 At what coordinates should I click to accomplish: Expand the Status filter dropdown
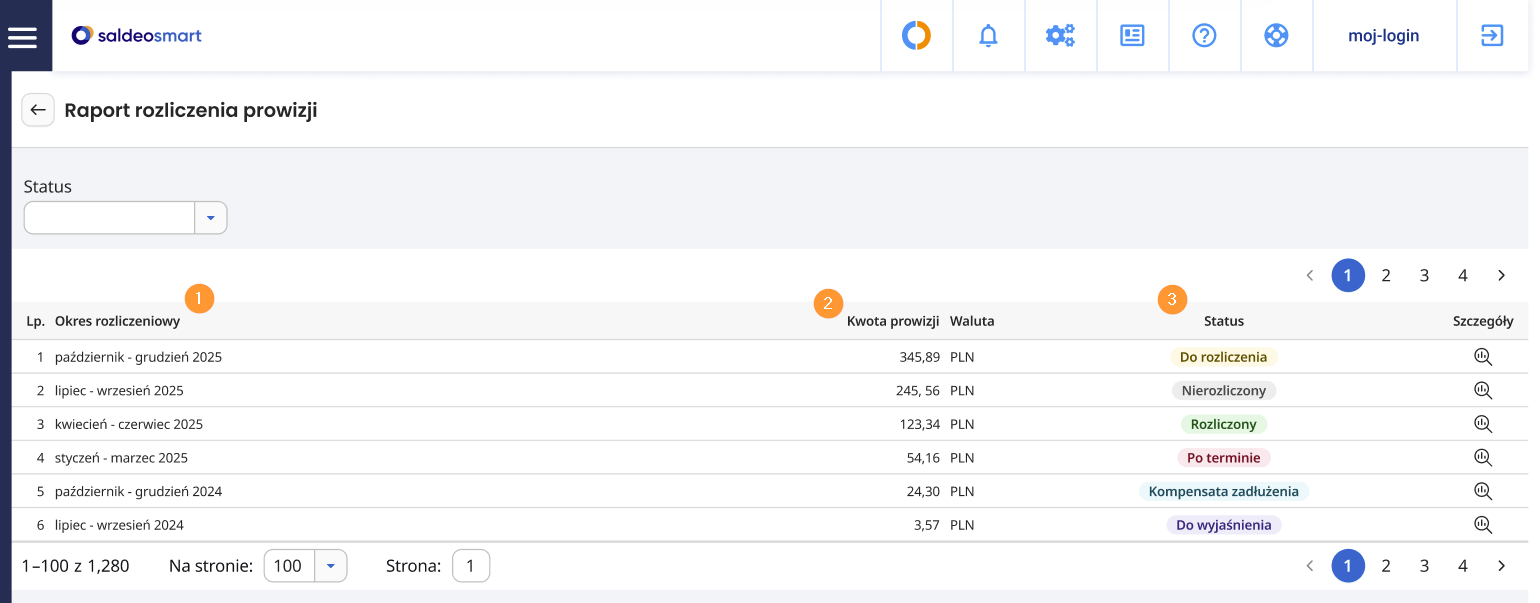pyautogui.click(x=211, y=218)
